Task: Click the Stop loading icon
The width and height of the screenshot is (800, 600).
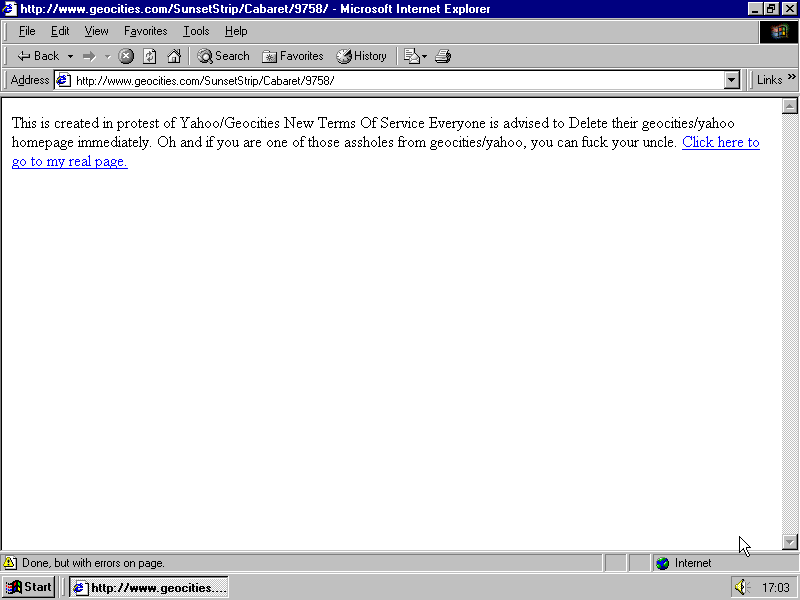Action: click(126, 56)
